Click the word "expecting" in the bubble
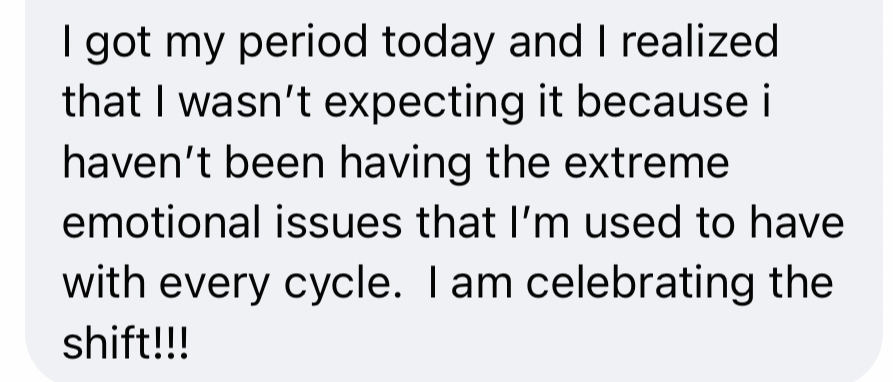Viewport: 893px width, 382px height. pyautogui.click(x=424, y=104)
